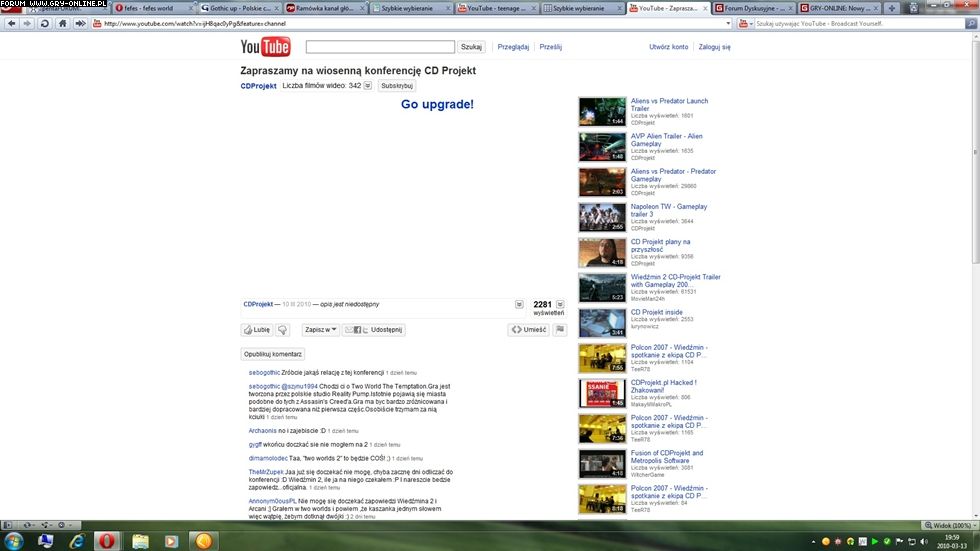Switch to the Ramówka kanał tab

pos(324,8)
